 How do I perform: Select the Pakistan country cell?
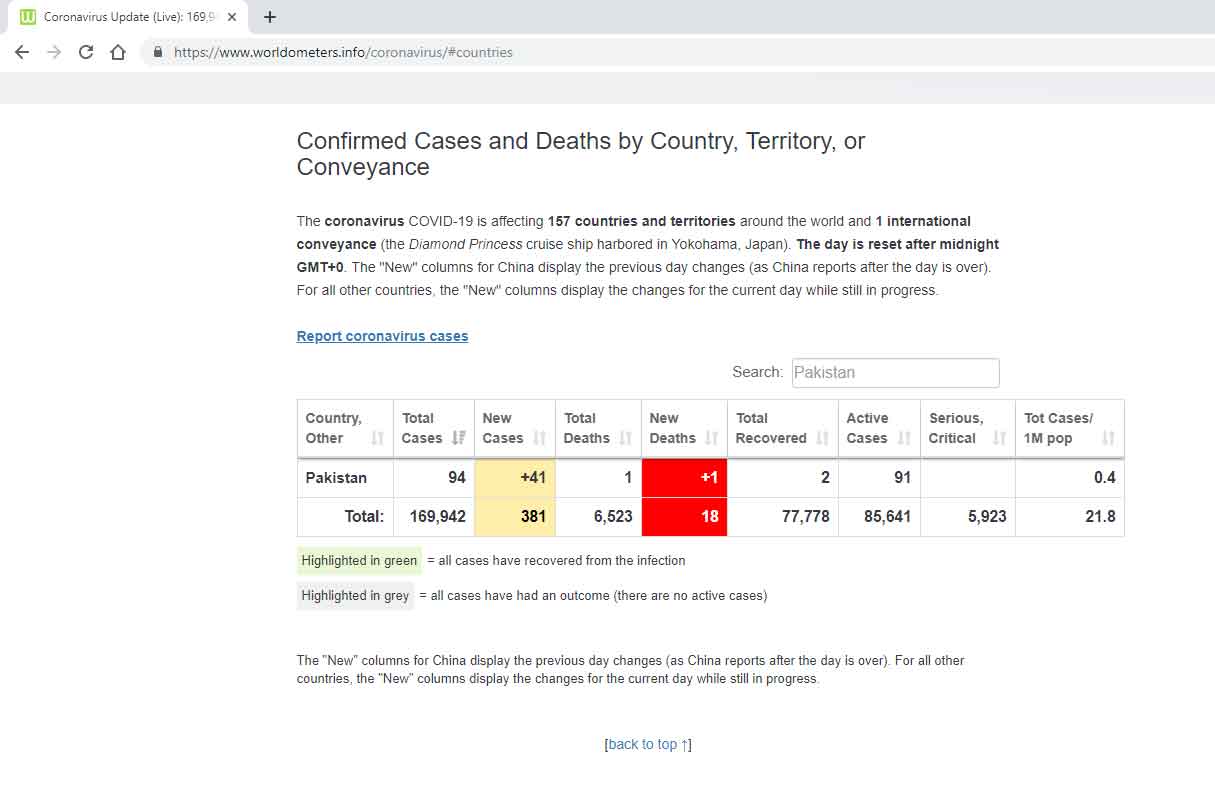click(x=345, y=478)
